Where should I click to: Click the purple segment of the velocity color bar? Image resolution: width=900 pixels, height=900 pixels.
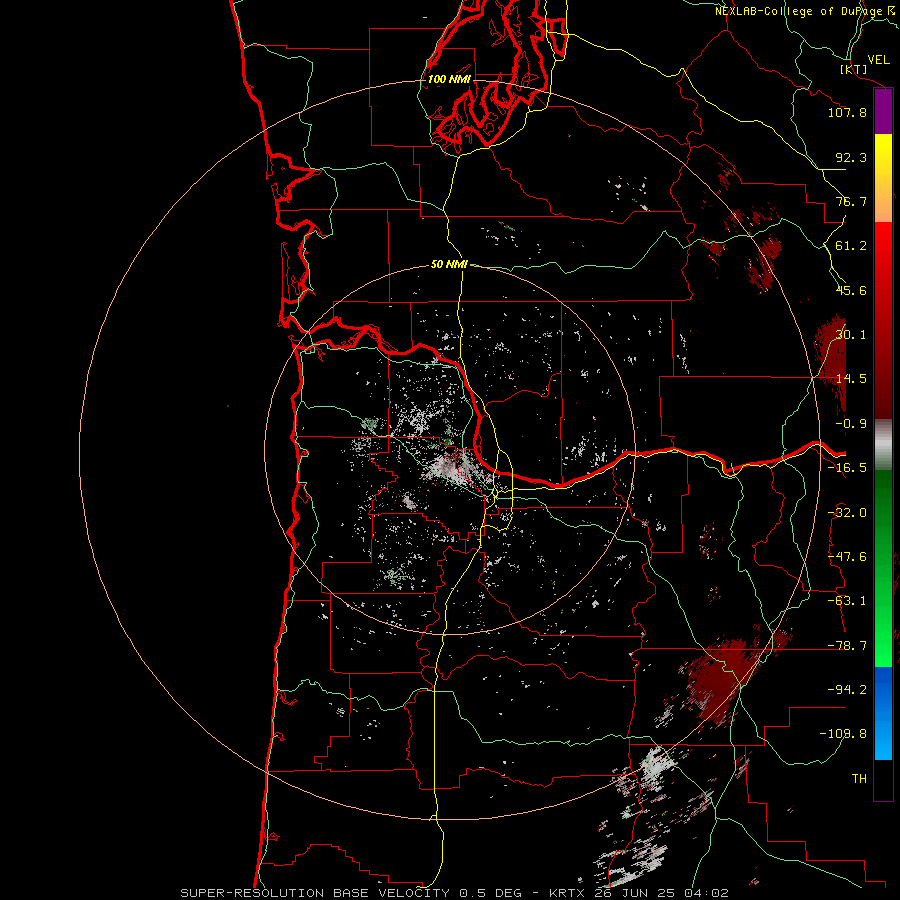pyautogui.click(x=883, y=112)
